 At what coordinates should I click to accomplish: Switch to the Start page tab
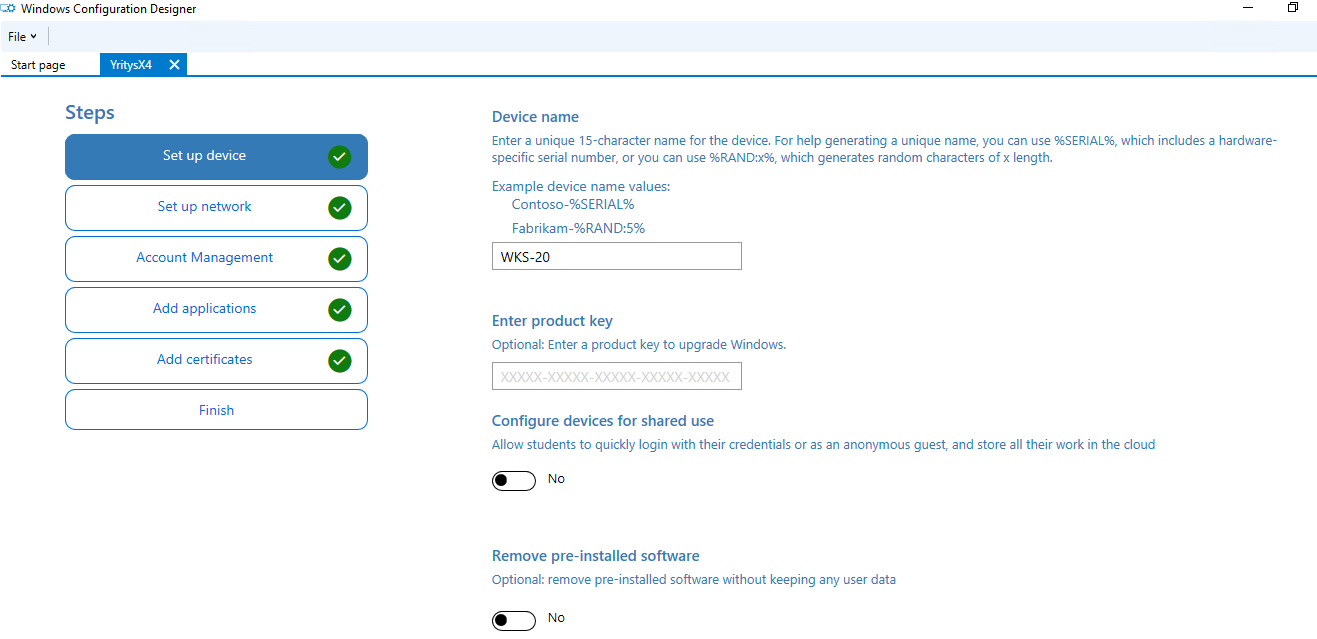point(38,65)
